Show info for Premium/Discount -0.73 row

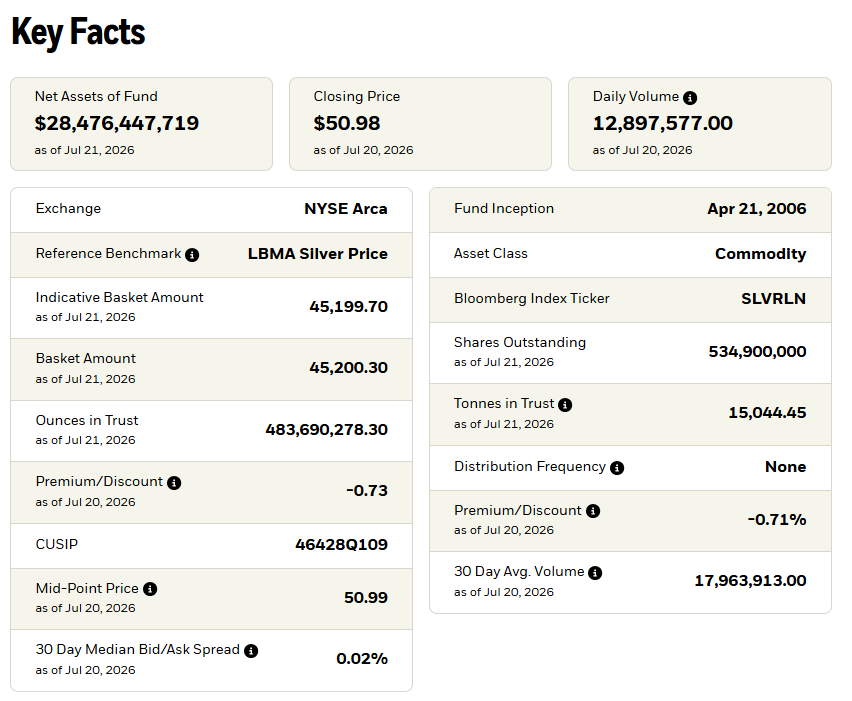(x=174, y=483)
